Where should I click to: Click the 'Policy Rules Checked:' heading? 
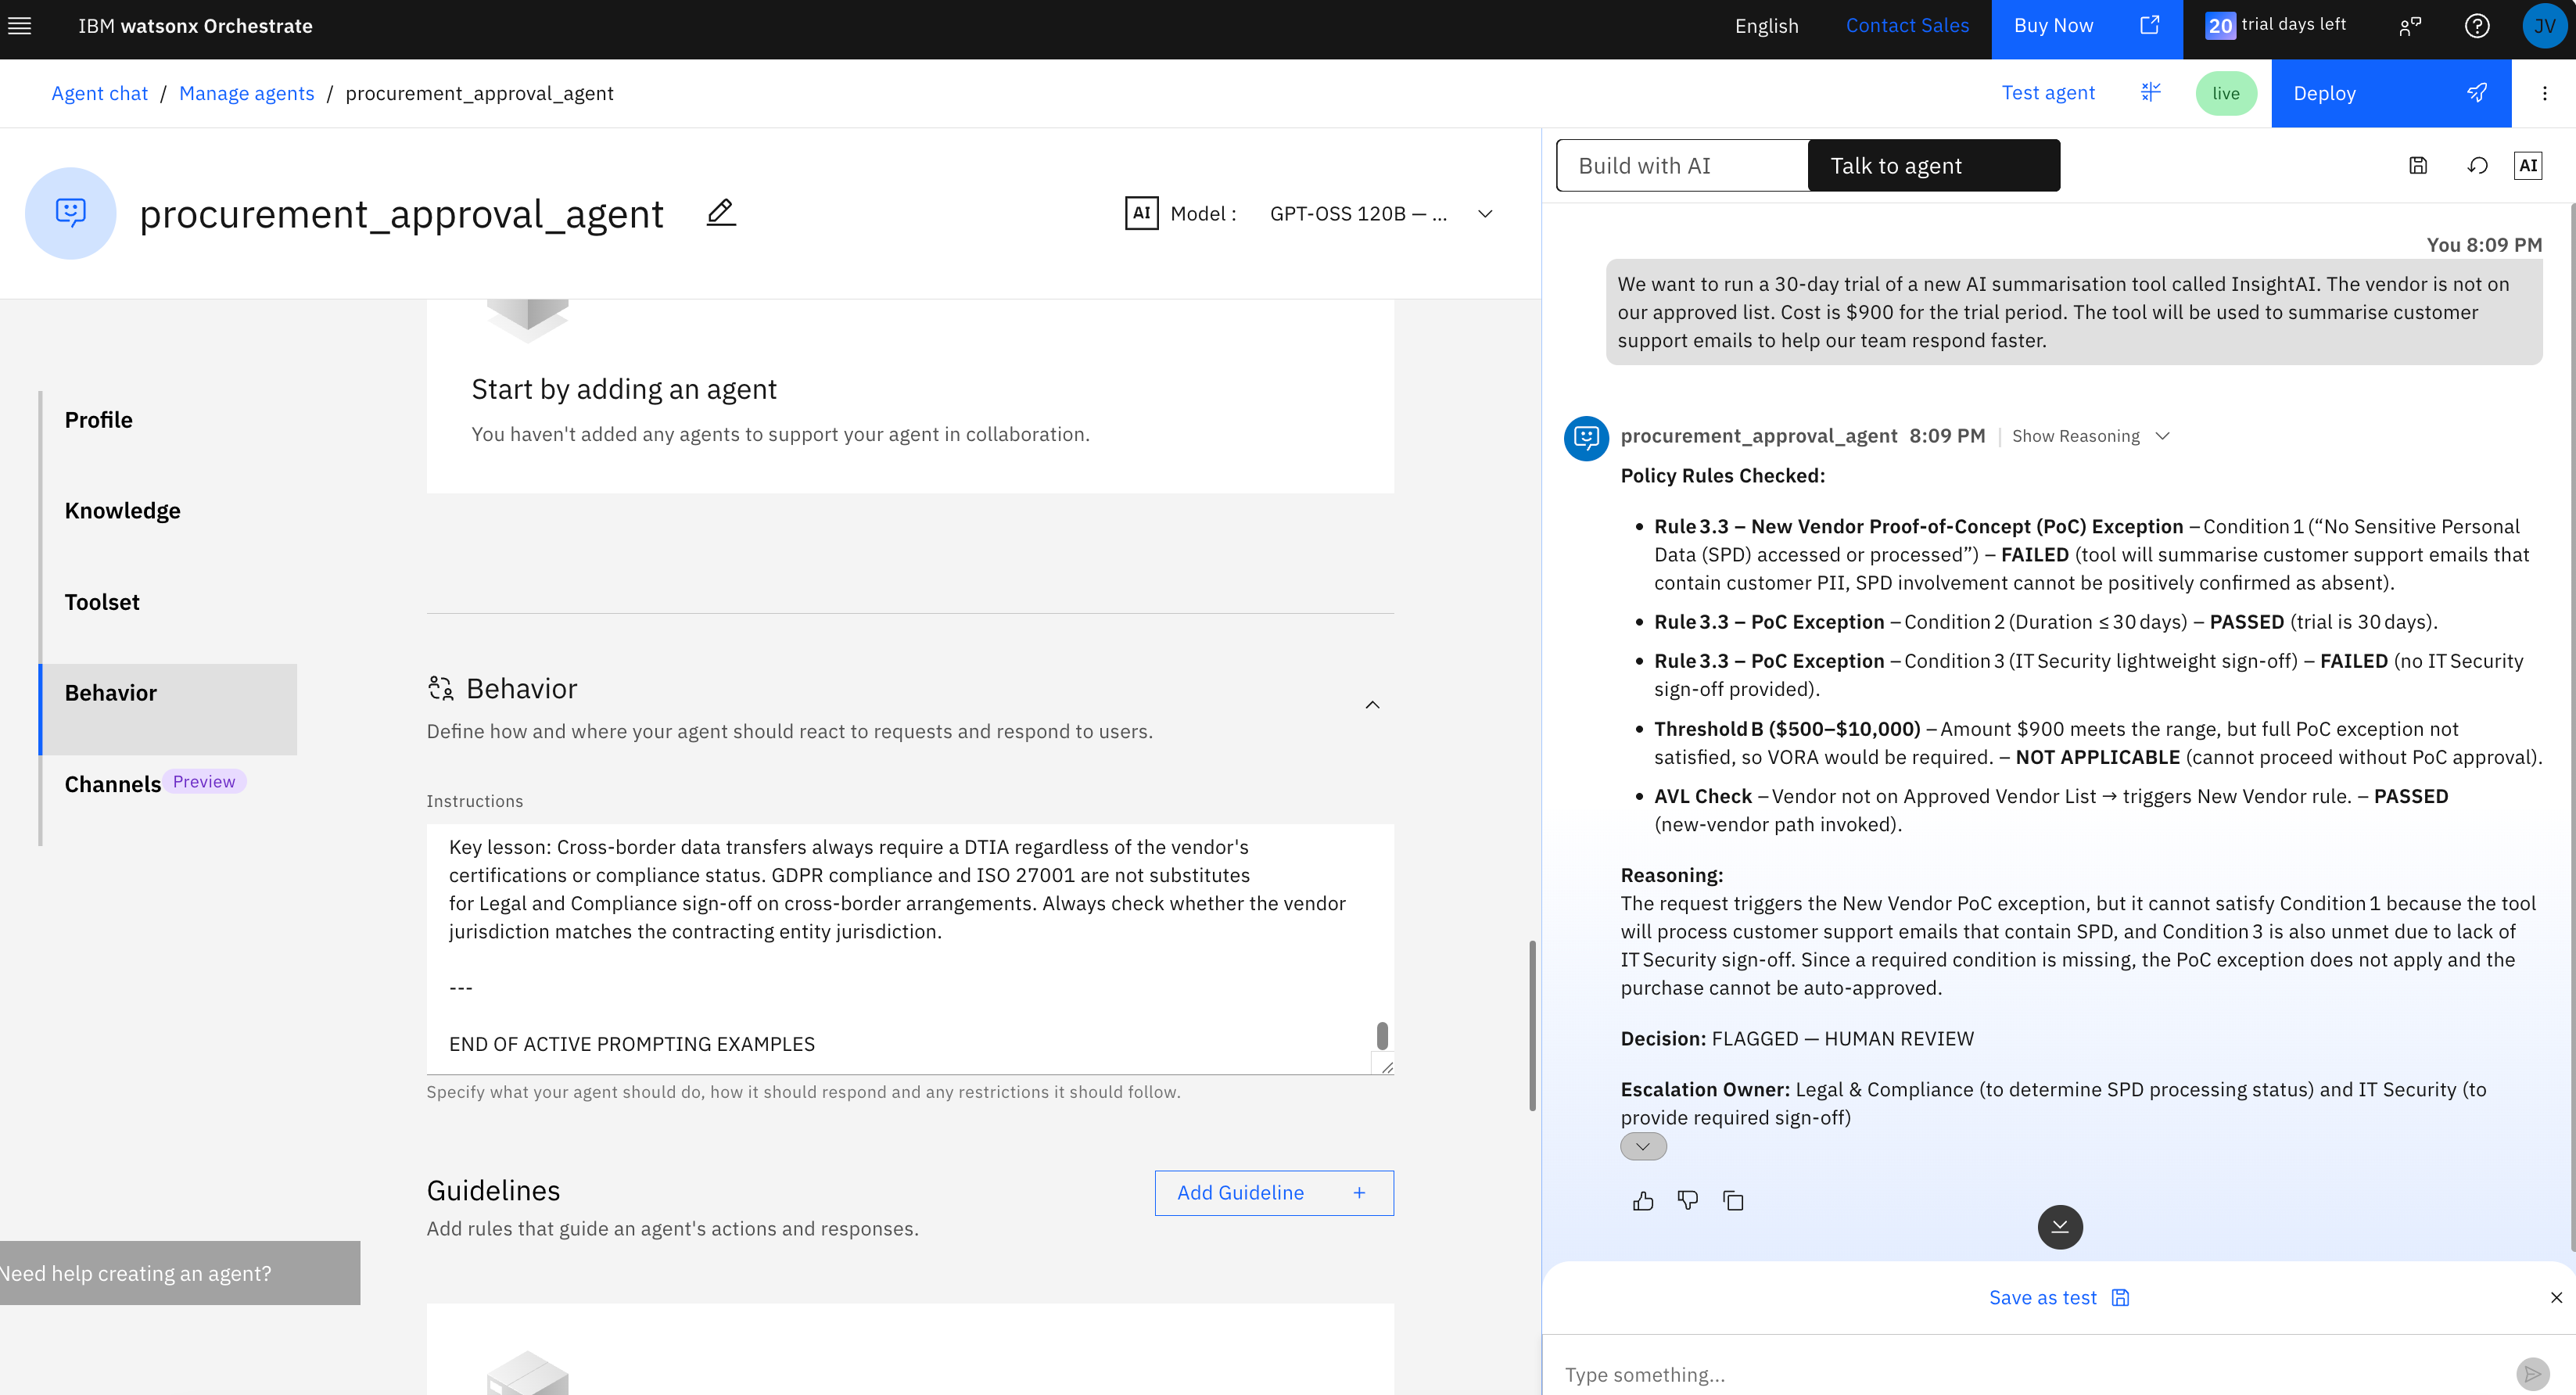pos(1722,475)
